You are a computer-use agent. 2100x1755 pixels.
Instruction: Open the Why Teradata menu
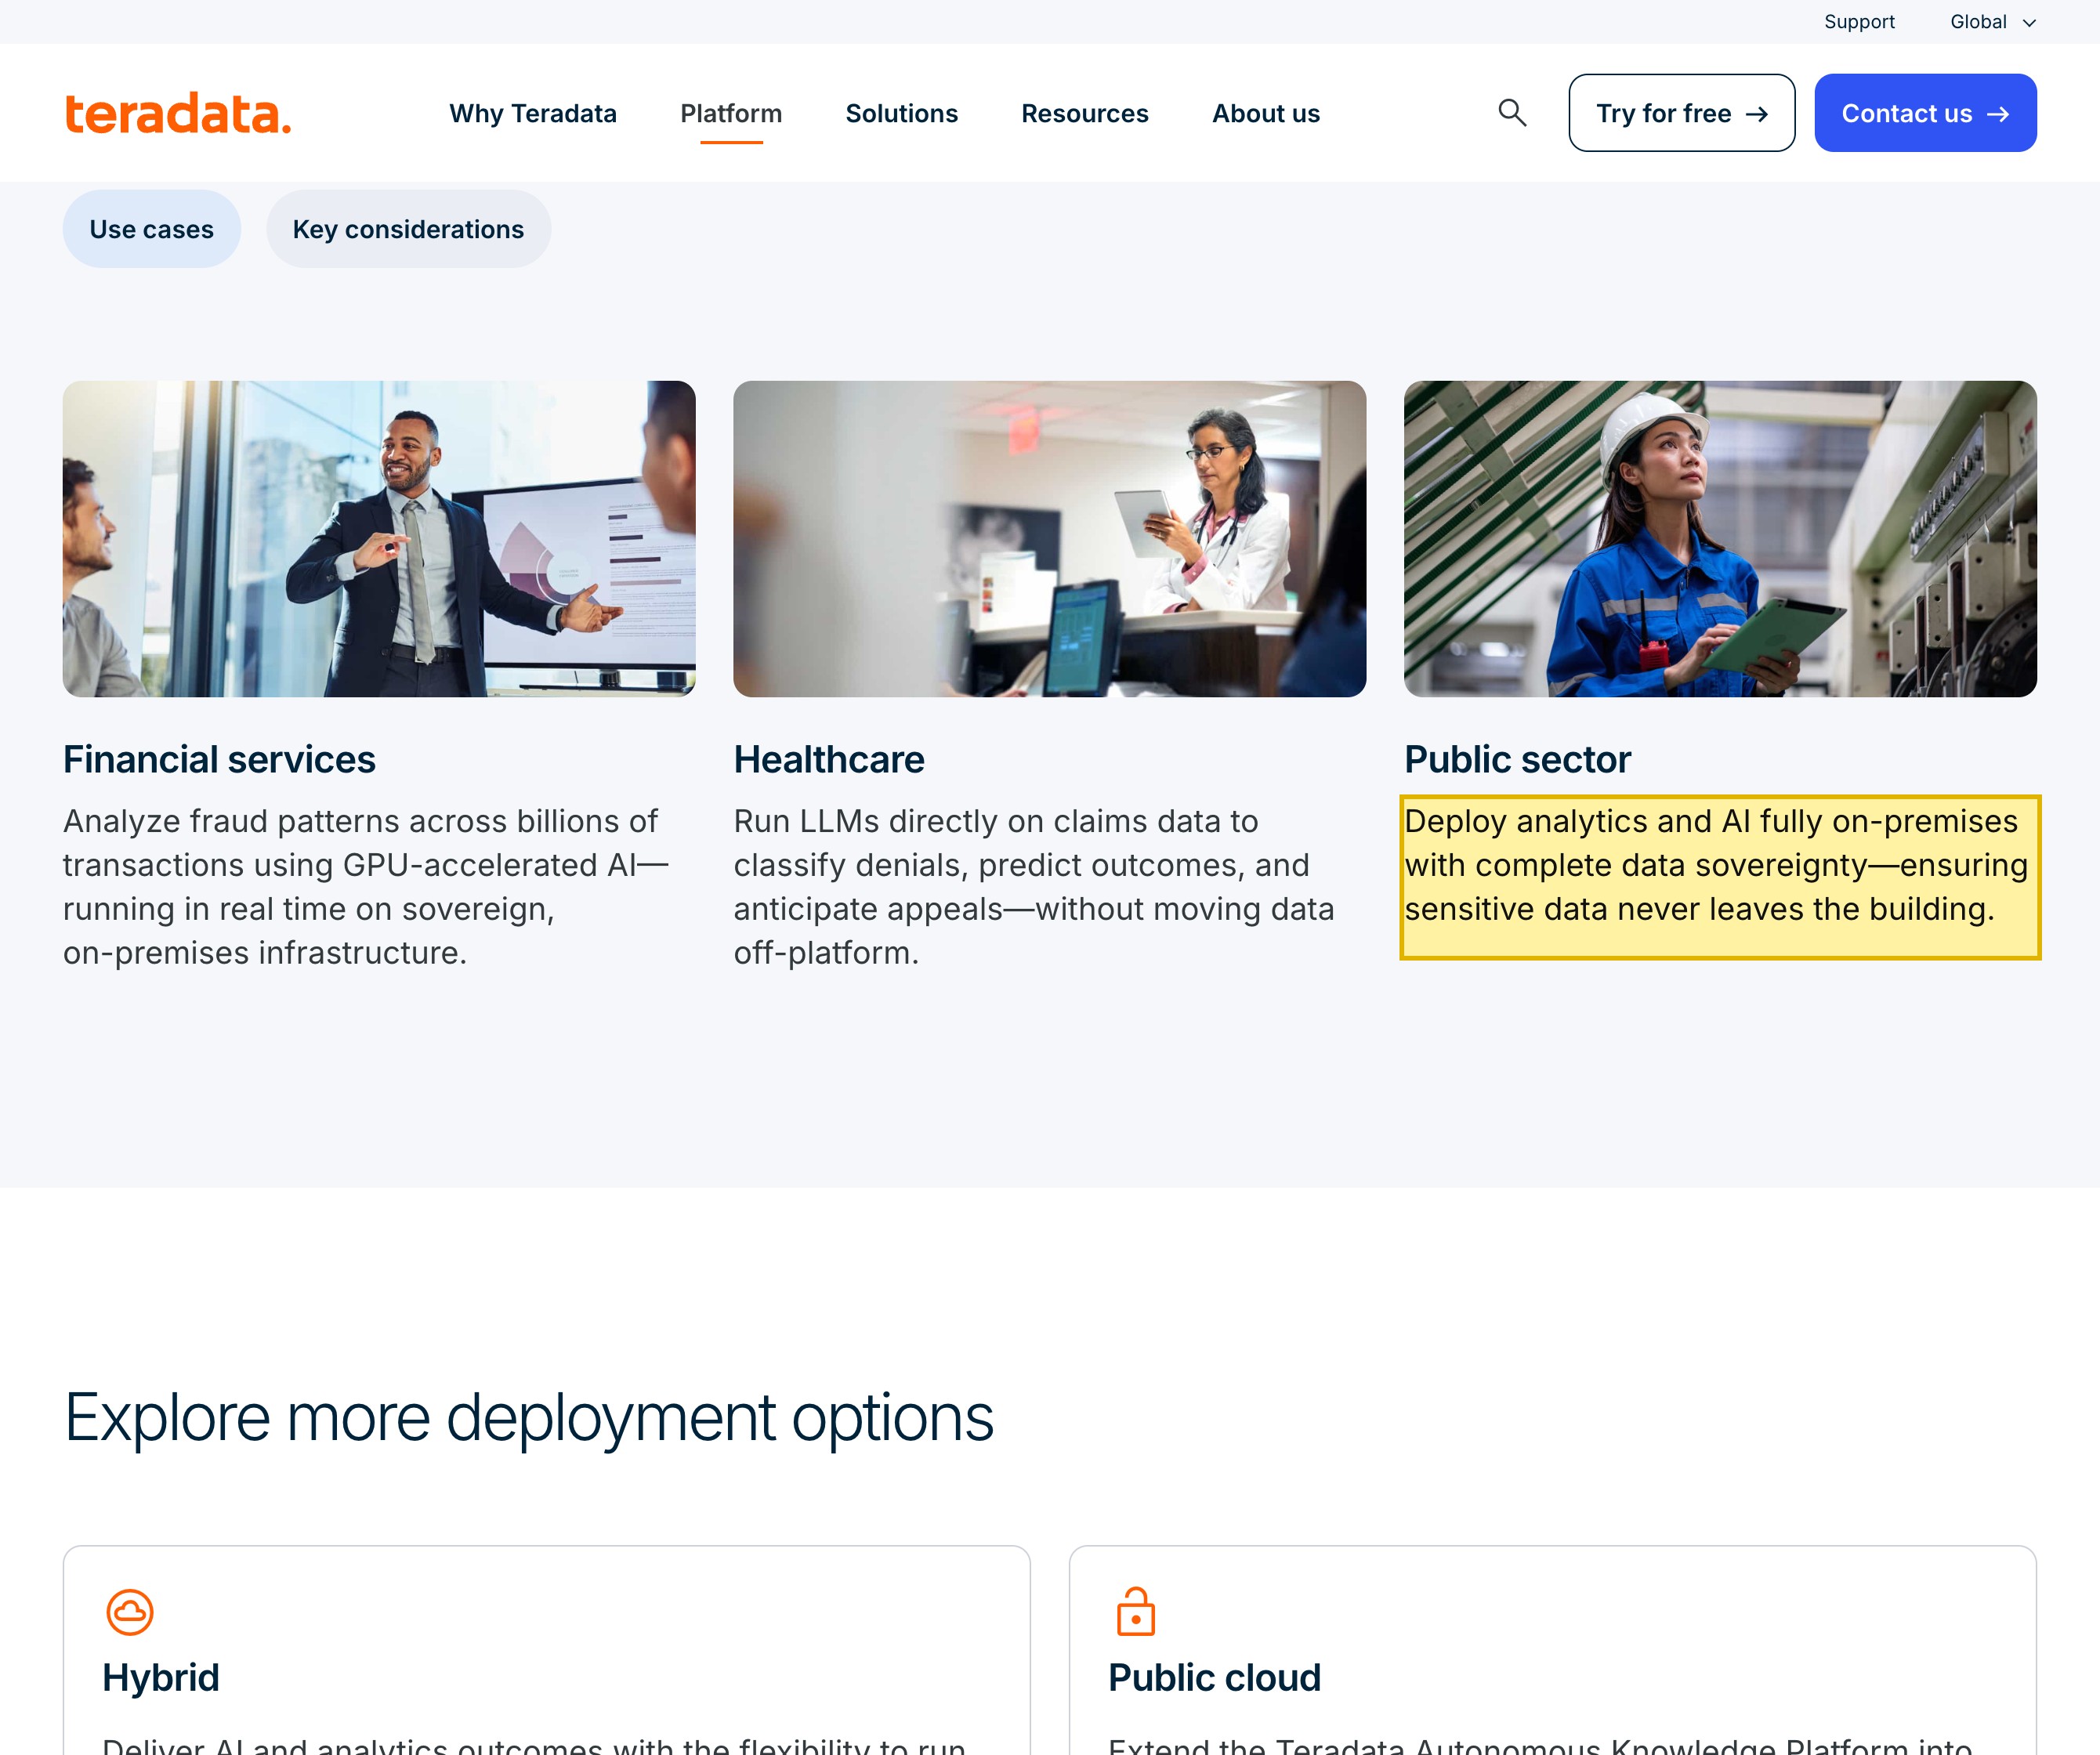point(533,114)
